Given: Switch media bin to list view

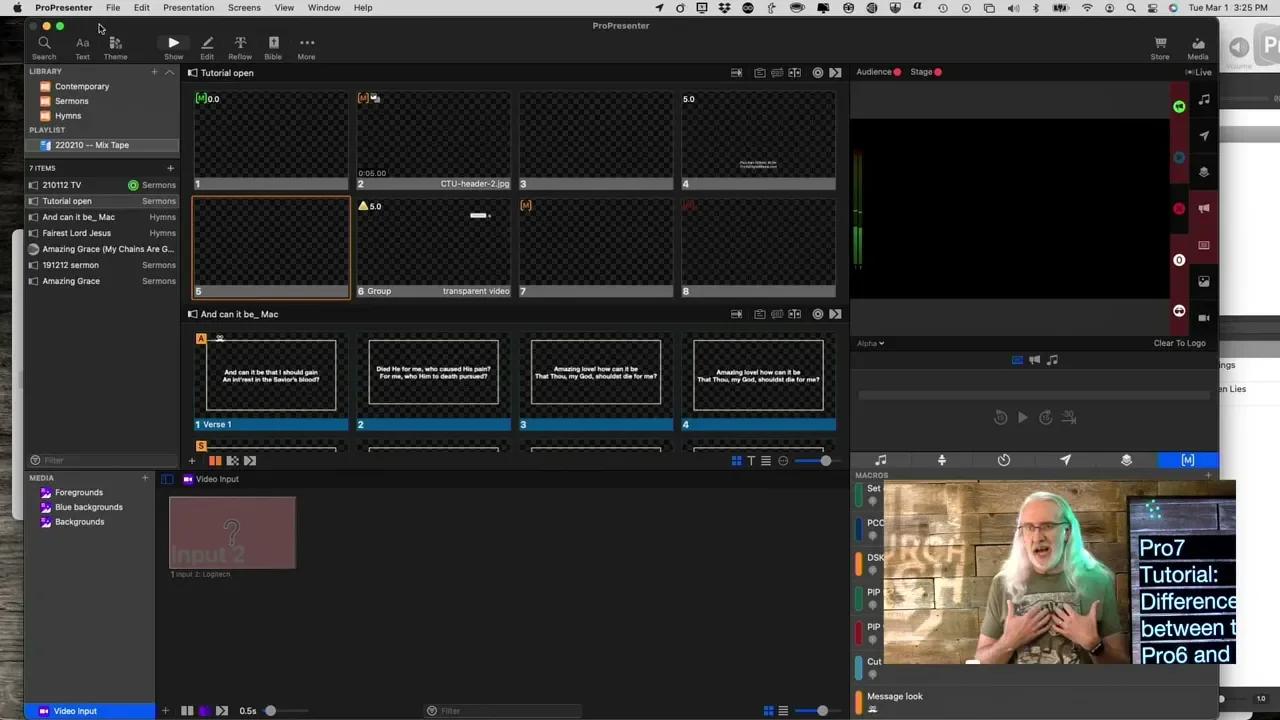Looking at the screenshot, I should point(783,711).
